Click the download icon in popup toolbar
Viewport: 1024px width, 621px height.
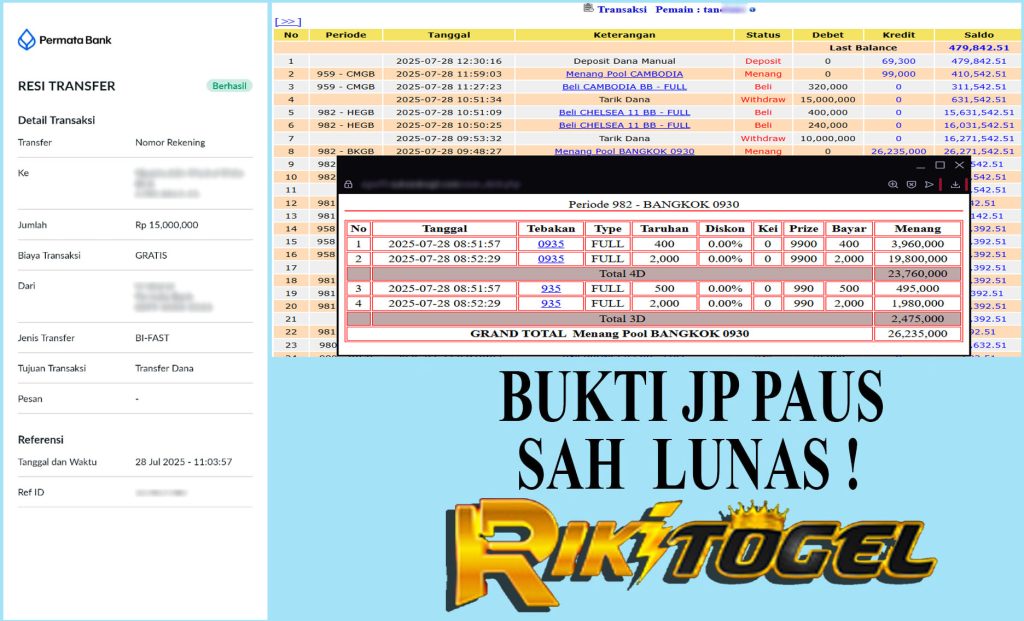(956, 185)
